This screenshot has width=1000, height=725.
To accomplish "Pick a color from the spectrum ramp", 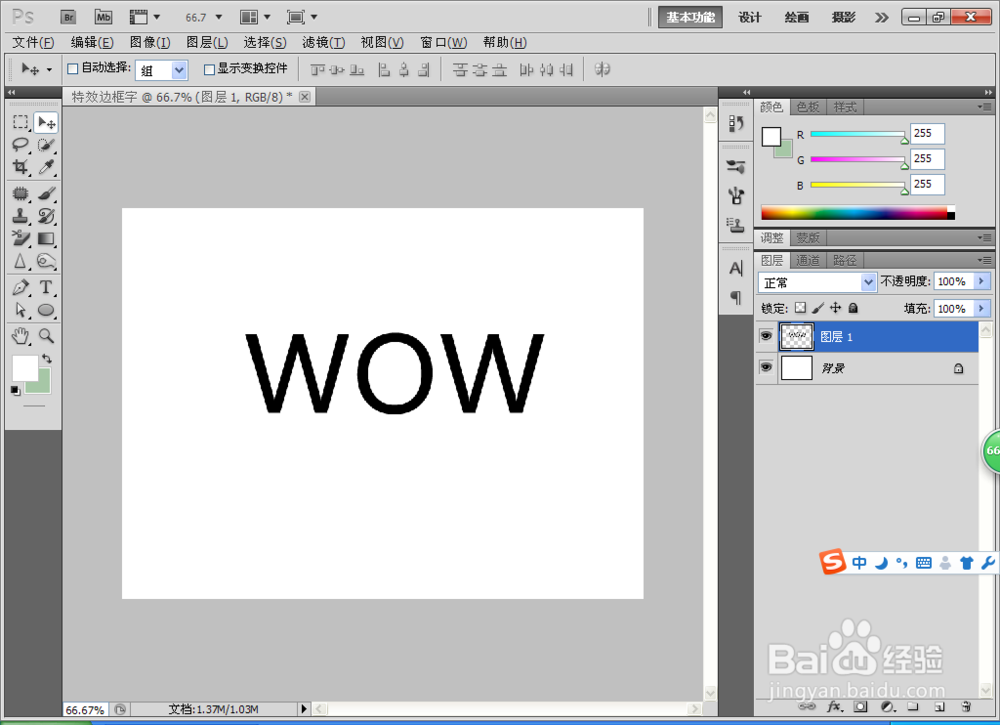I will click(858, 213).
